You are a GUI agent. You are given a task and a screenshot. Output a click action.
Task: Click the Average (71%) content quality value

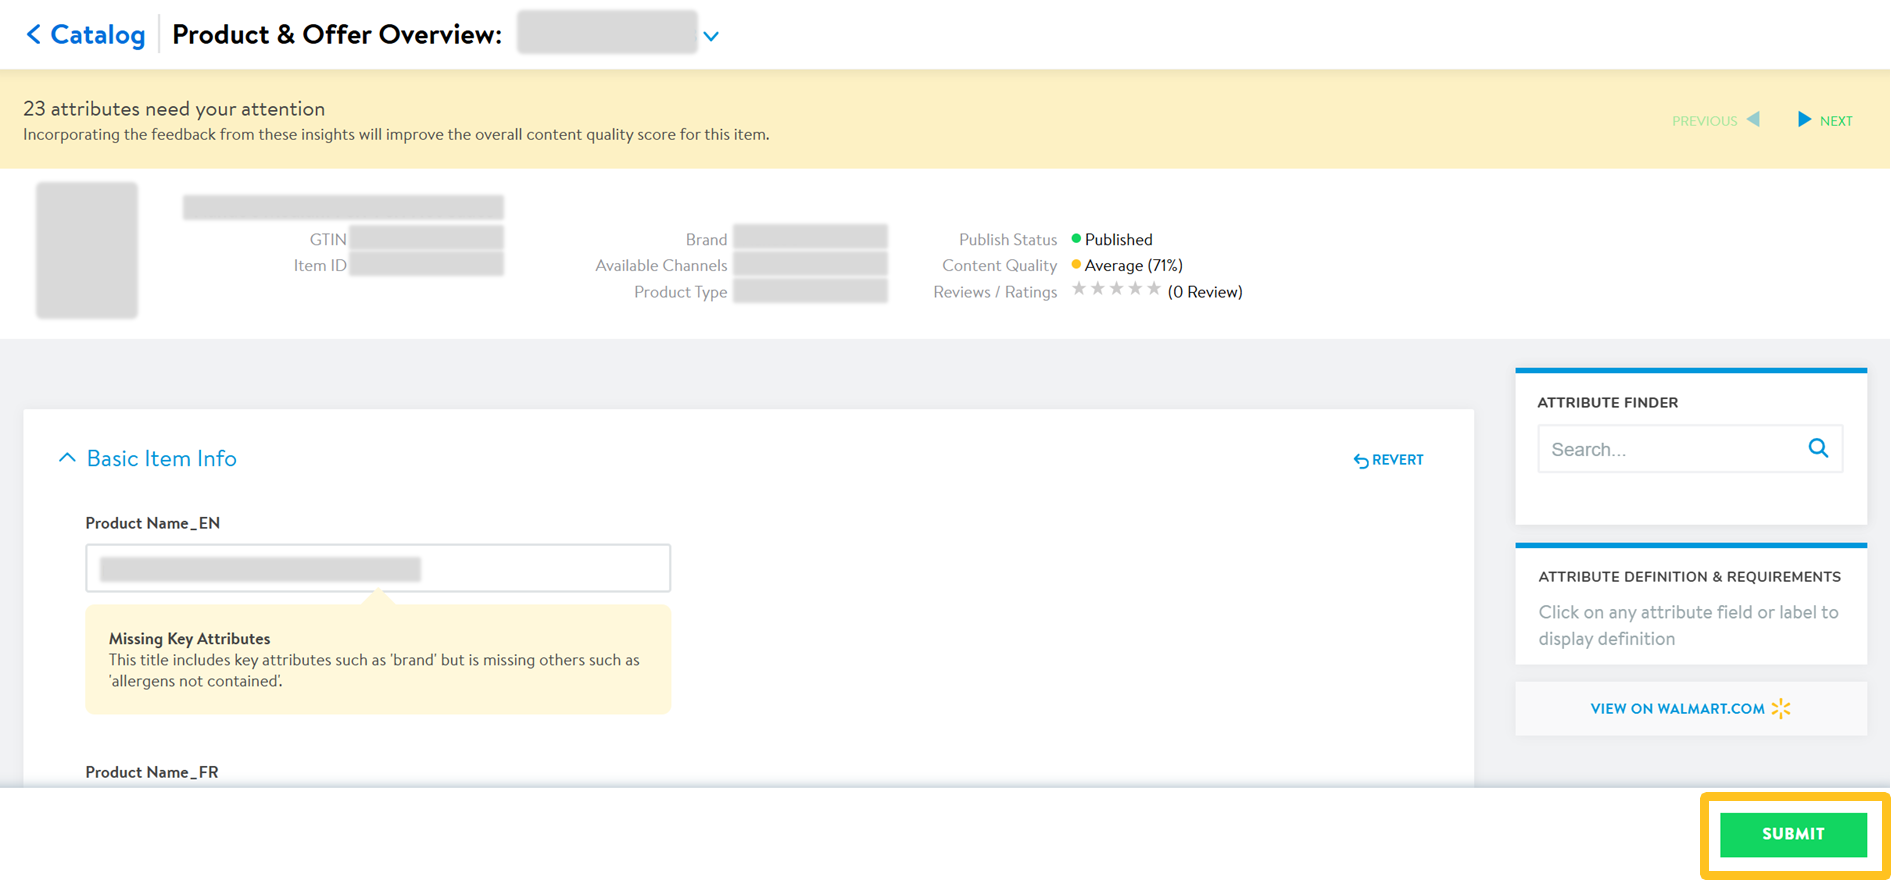[1133, 265]
